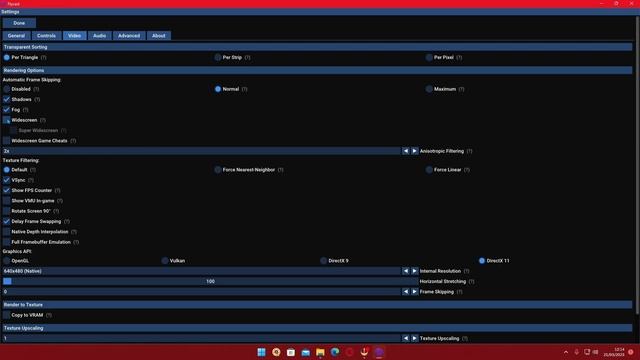Show help icon next to Widescreen Game Cheats
Viewport: 640px width, 360px height.
(x=73, y=141)
